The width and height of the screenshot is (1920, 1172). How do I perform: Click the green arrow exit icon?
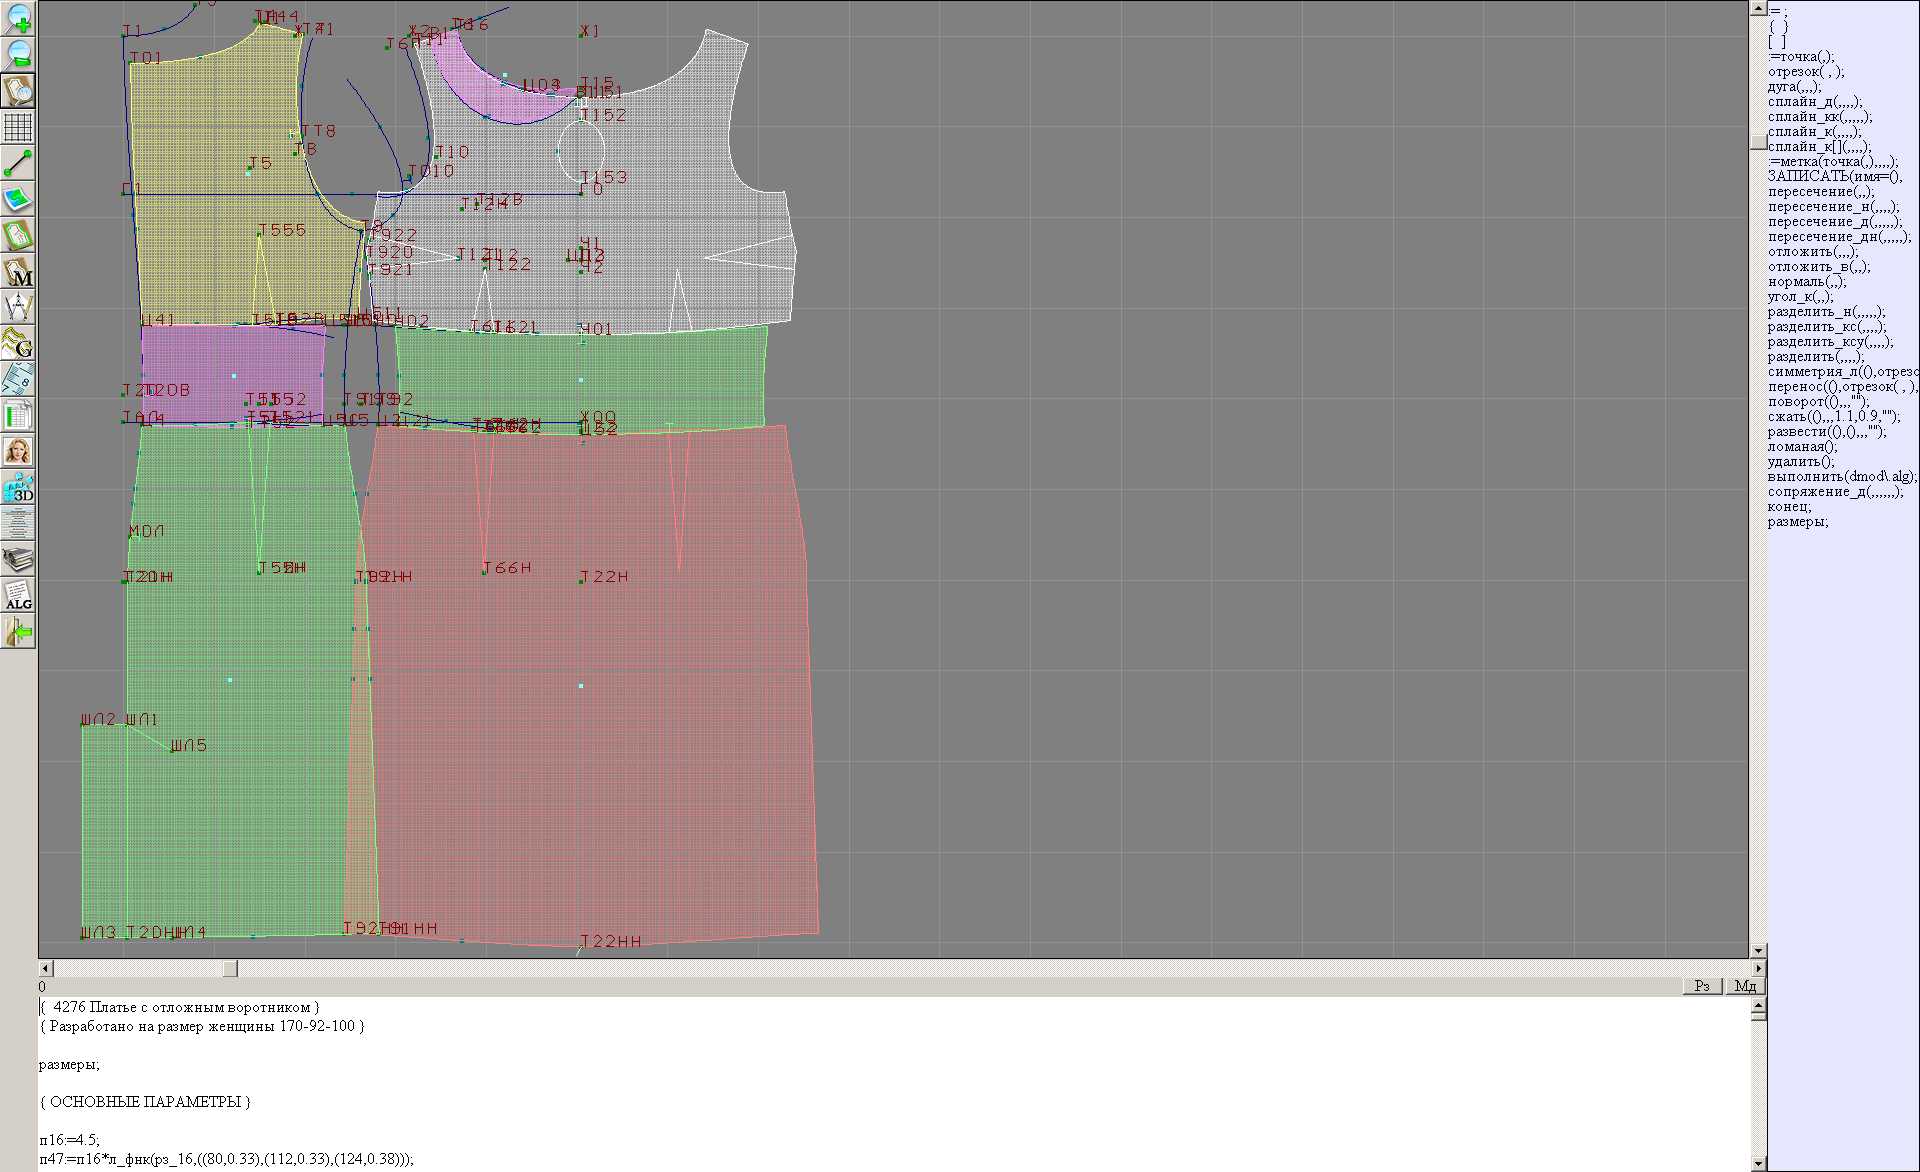click(x=18, y=632)
